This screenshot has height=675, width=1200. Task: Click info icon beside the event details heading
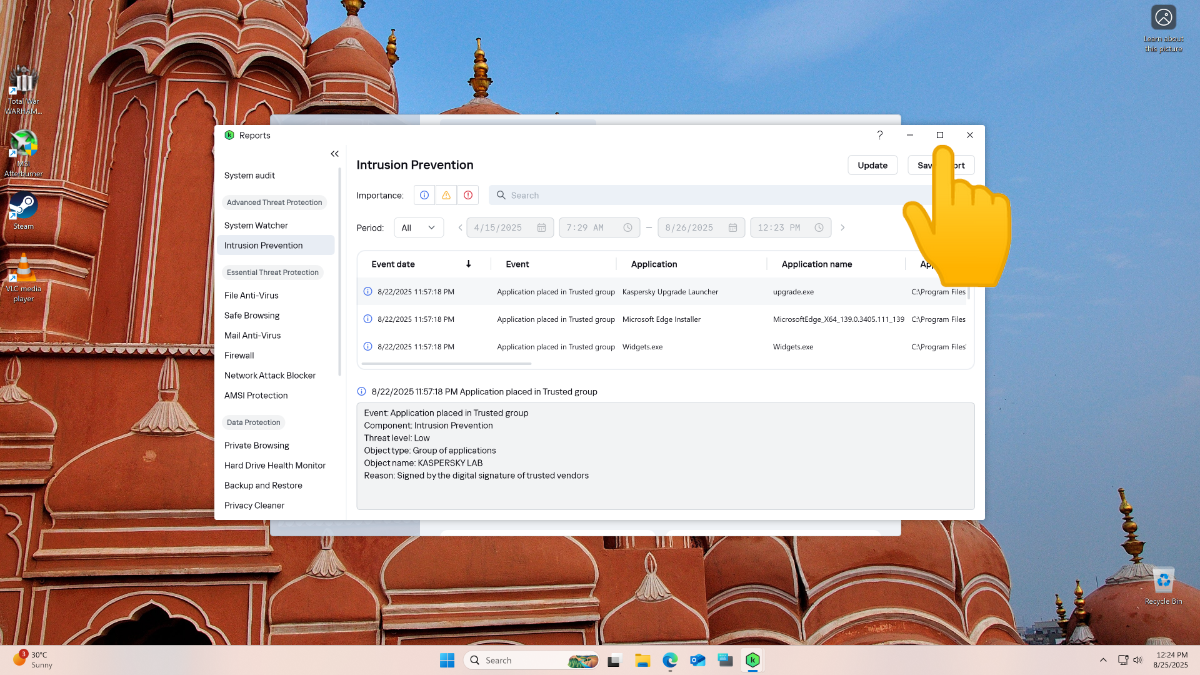pyautogui.click(x=362, y=392)
